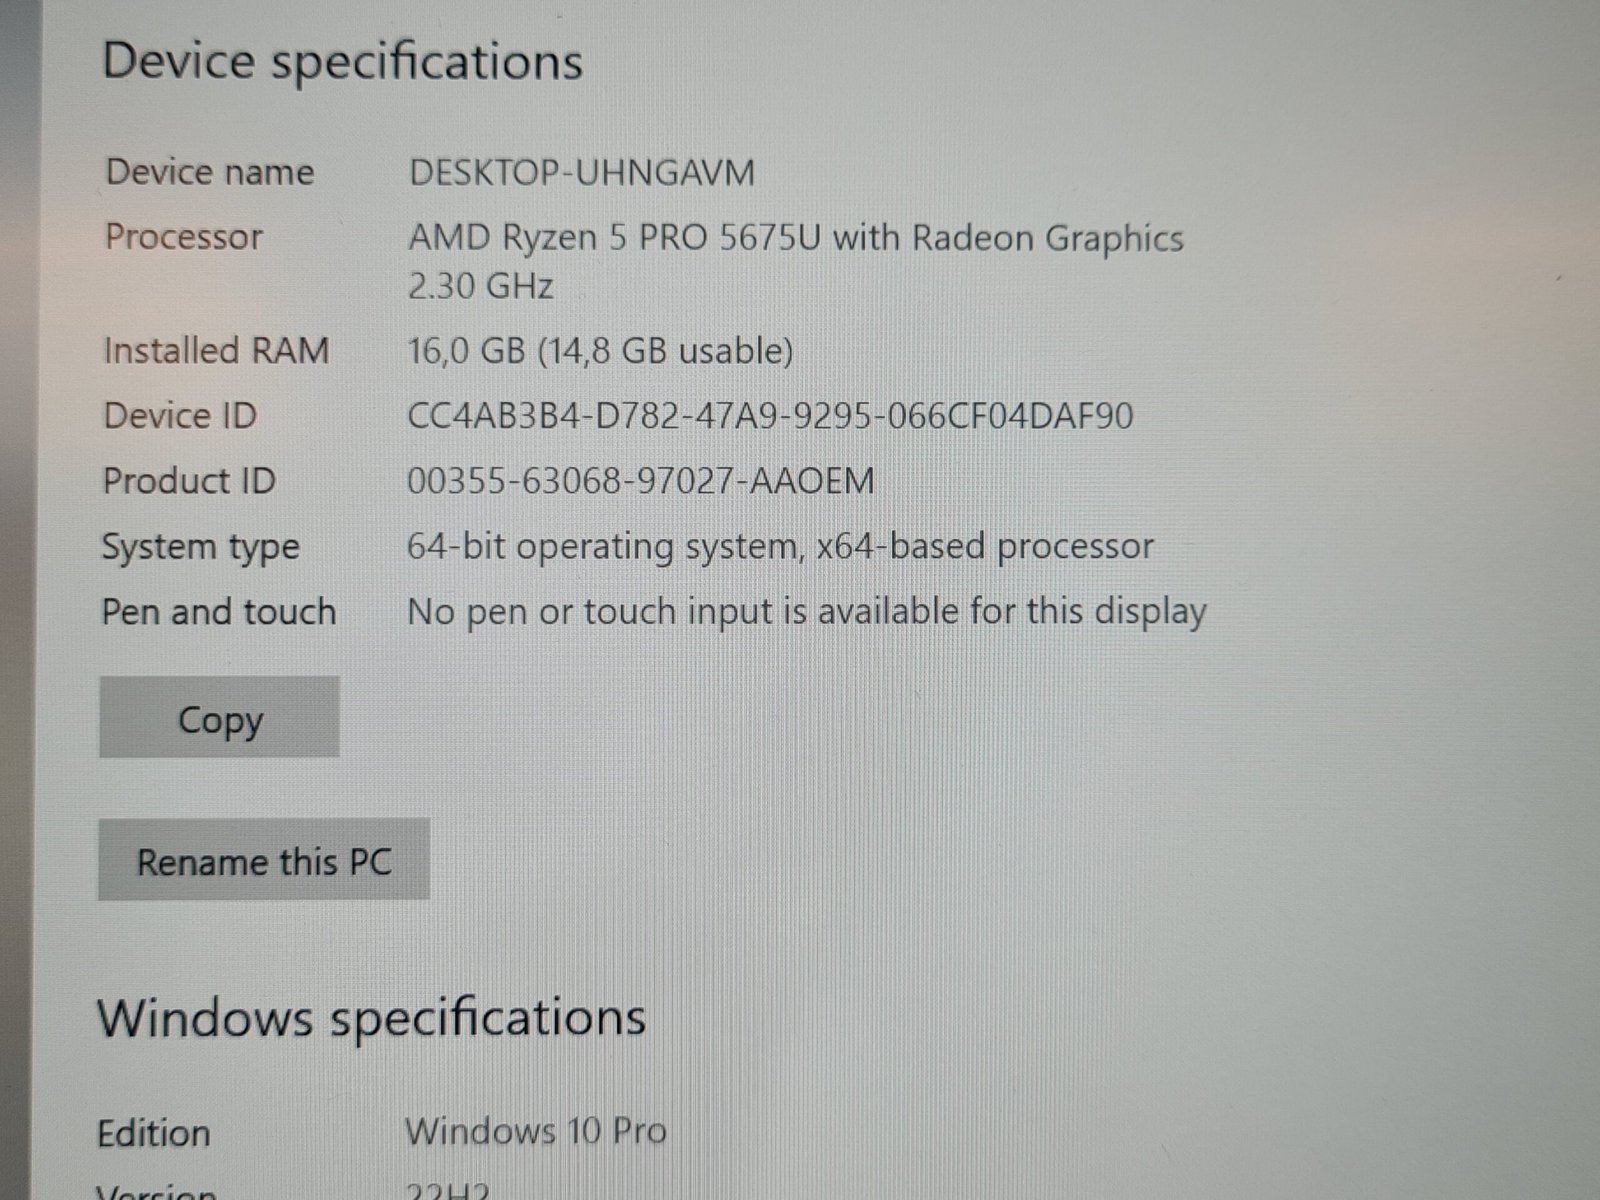The height and width of the screenshot is (1200, 1600).
Task: Click the Device specifications heading
Action: click(343, 62)
